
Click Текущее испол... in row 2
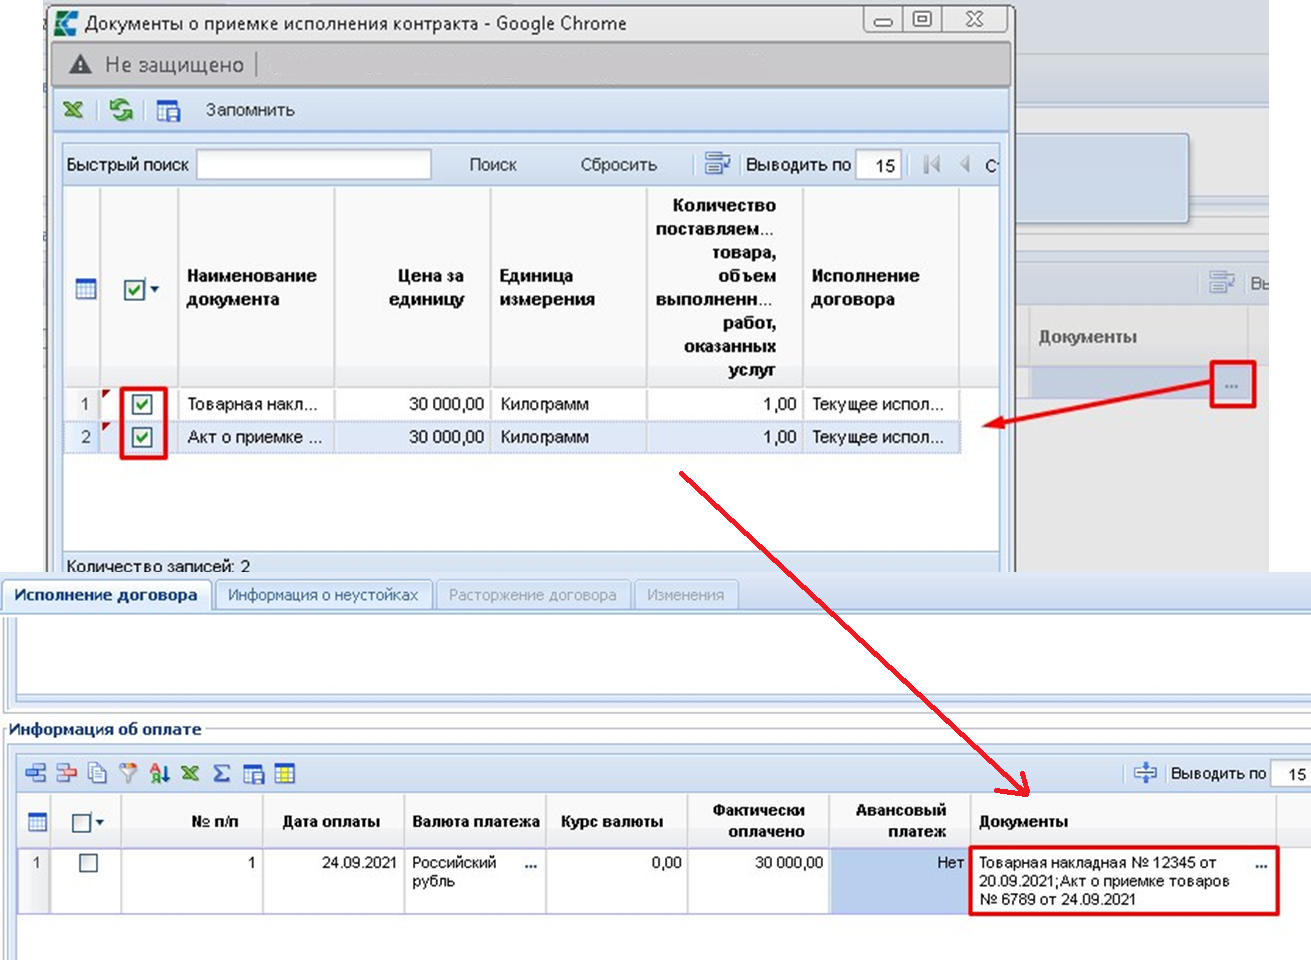coord(880,437)
